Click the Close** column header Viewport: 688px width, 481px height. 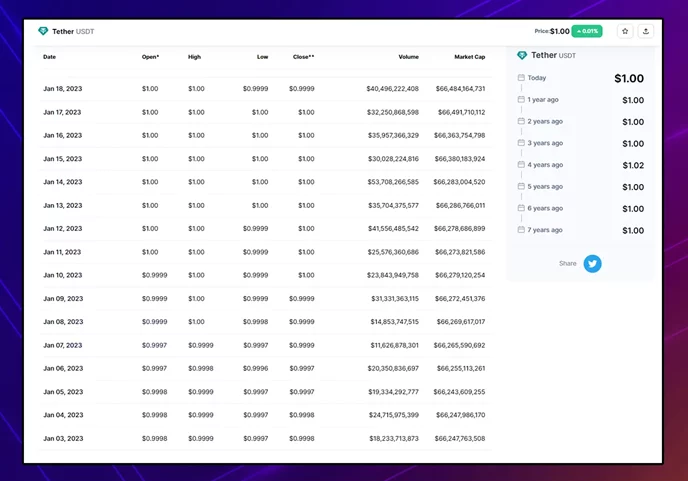pyautogui.click(x=304, y=57)
